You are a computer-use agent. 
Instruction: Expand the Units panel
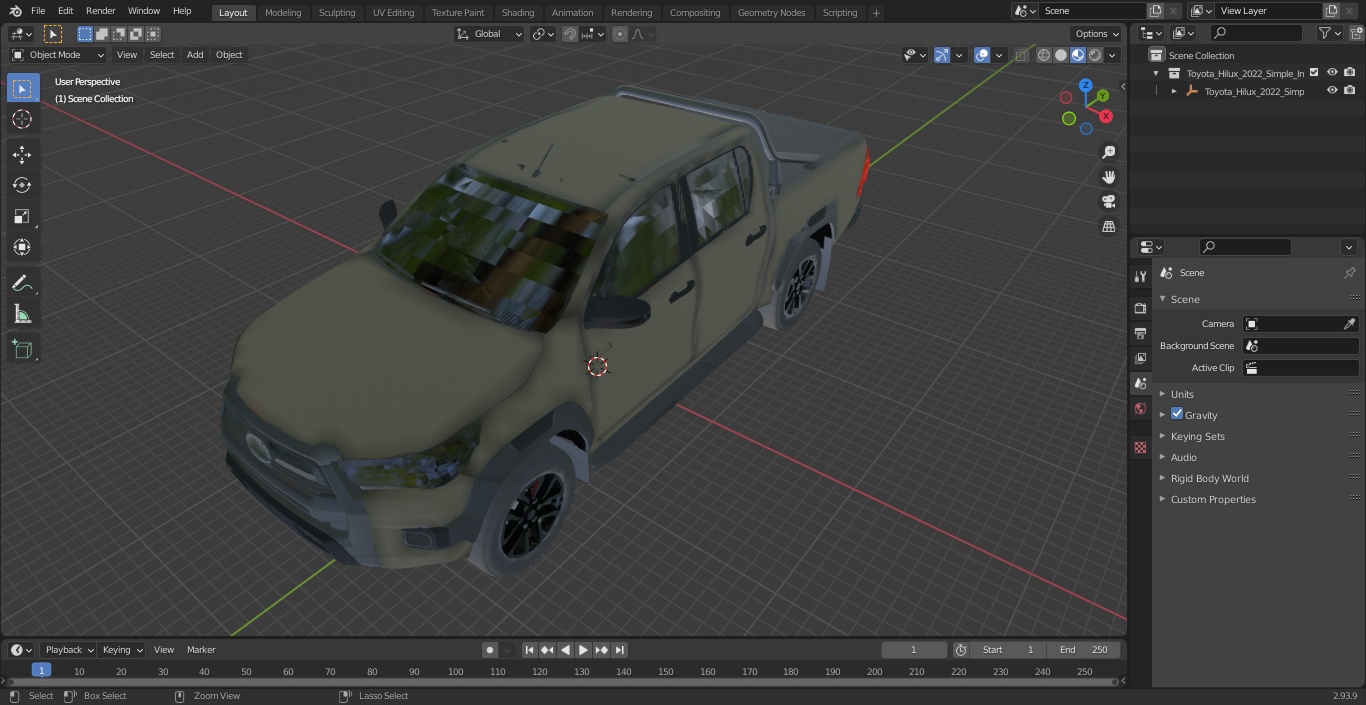click(x=1182, y=394)
